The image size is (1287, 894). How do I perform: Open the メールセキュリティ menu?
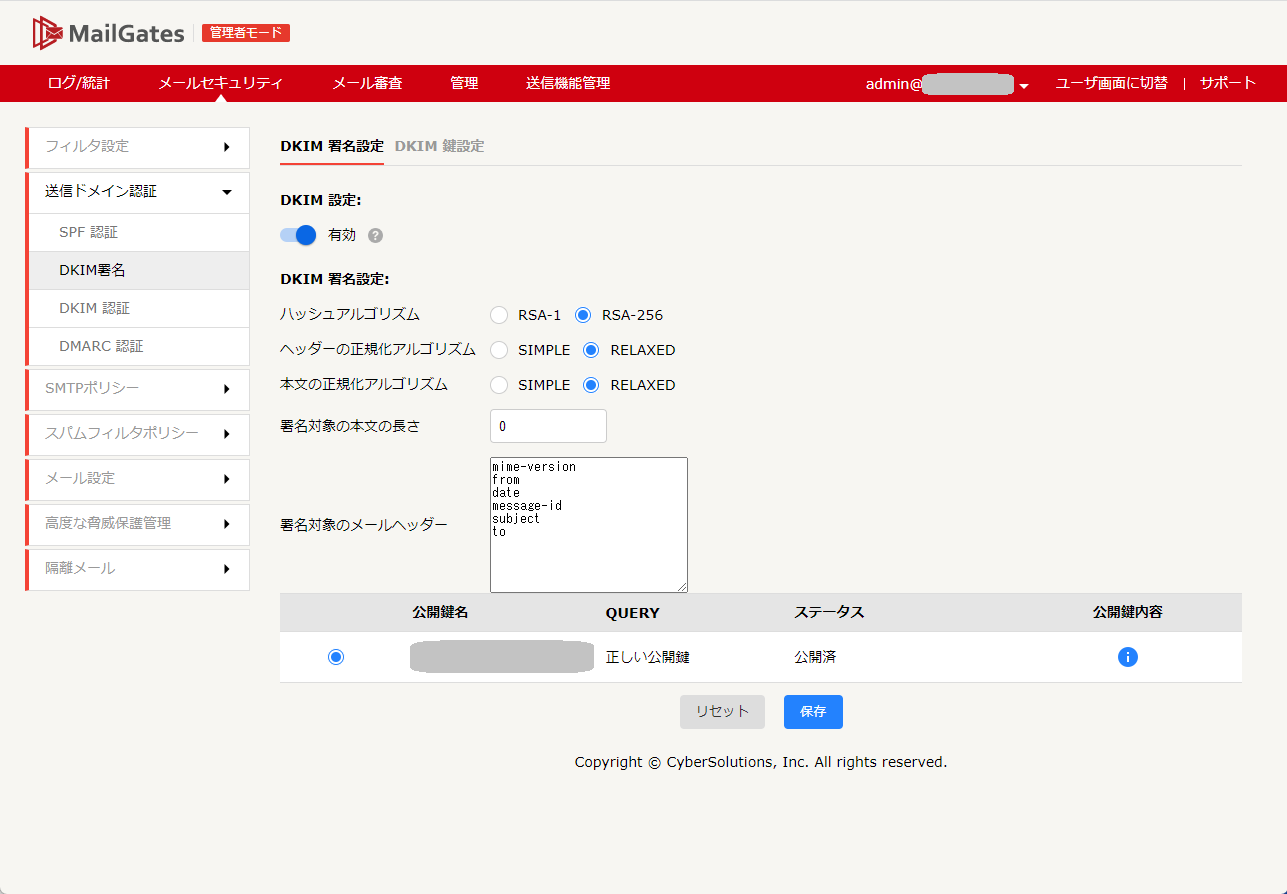[220, 83]
